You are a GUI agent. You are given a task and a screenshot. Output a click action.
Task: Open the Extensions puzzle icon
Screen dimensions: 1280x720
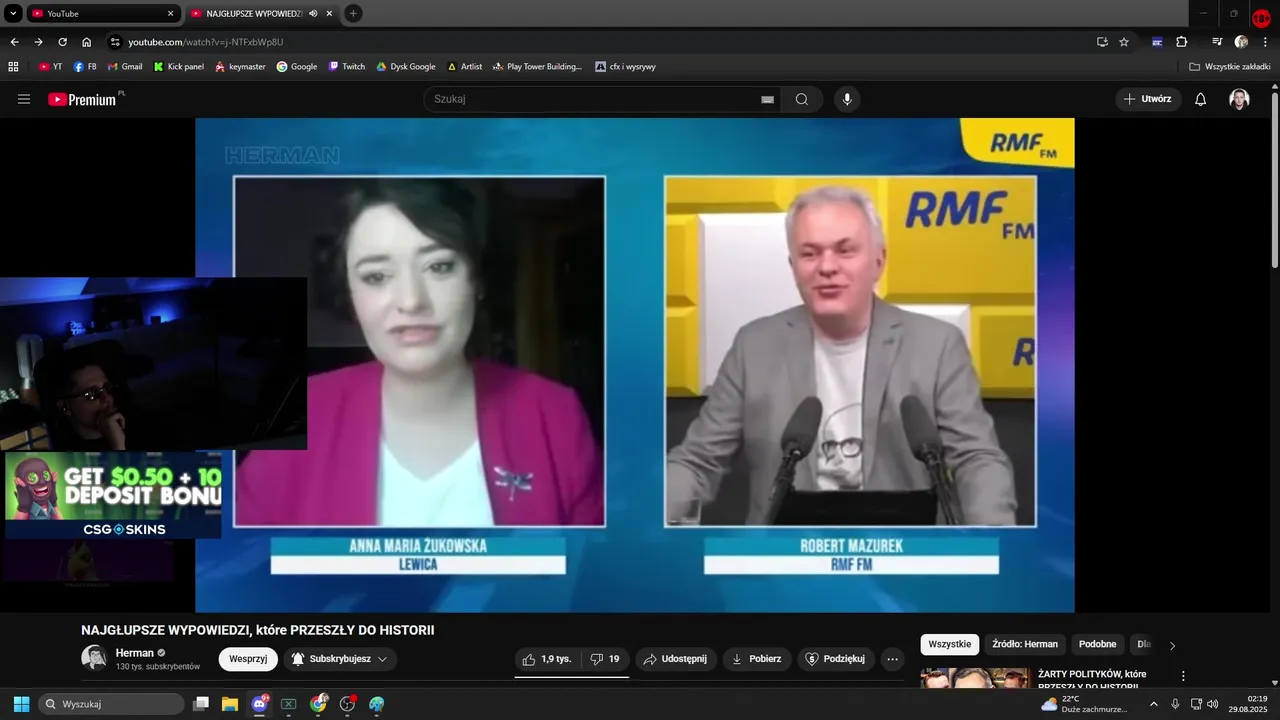[1181, 42]
